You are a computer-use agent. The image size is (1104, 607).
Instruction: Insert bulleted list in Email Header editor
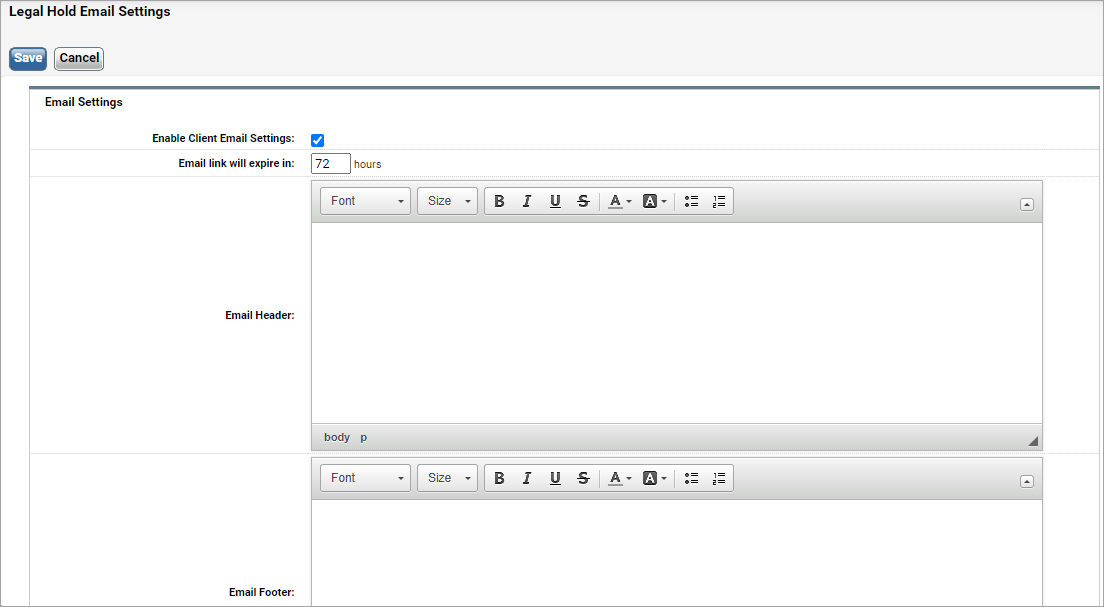[x=691, y=201]
